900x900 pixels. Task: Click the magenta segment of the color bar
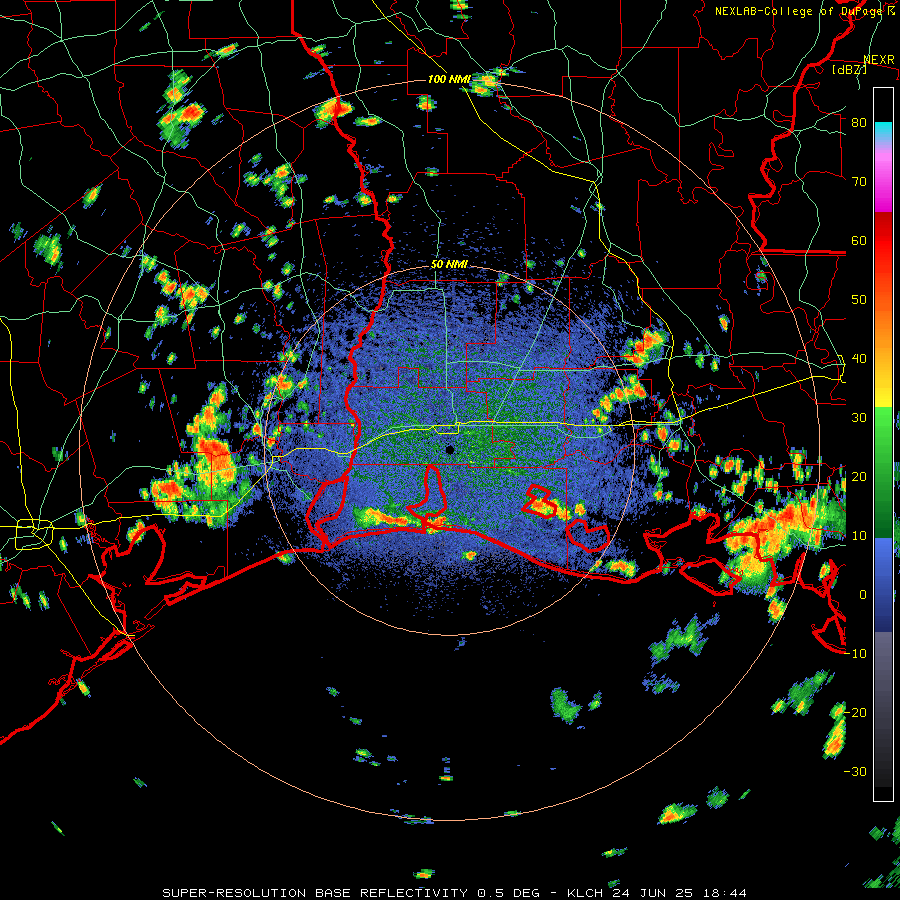point(883,183)
